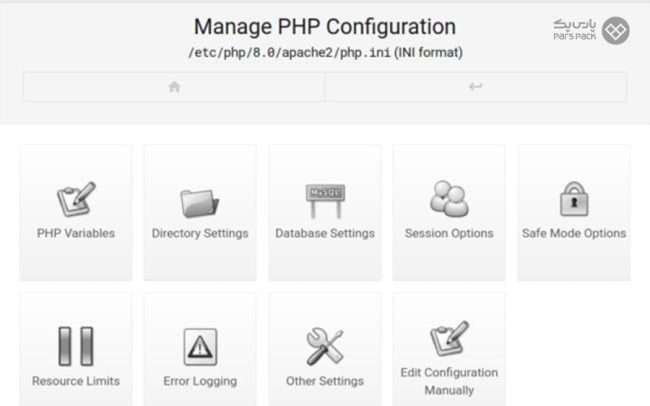Click the Resource Limits label
Image resolution: width=650 pixels, height=406 pixels.
[x=76, y=381]
